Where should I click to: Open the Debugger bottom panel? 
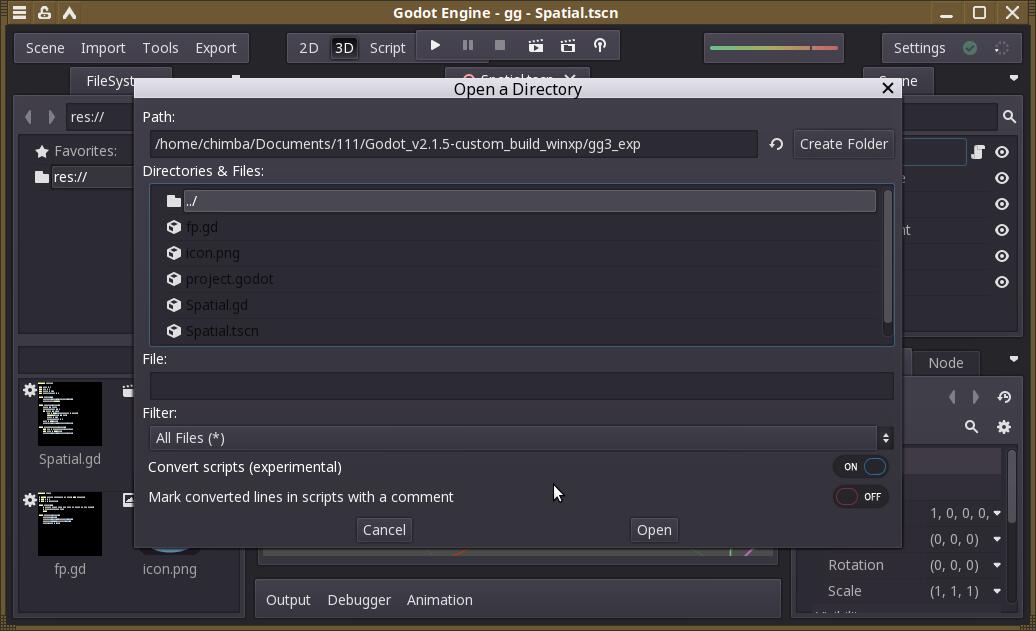click(x=359, y=600)
